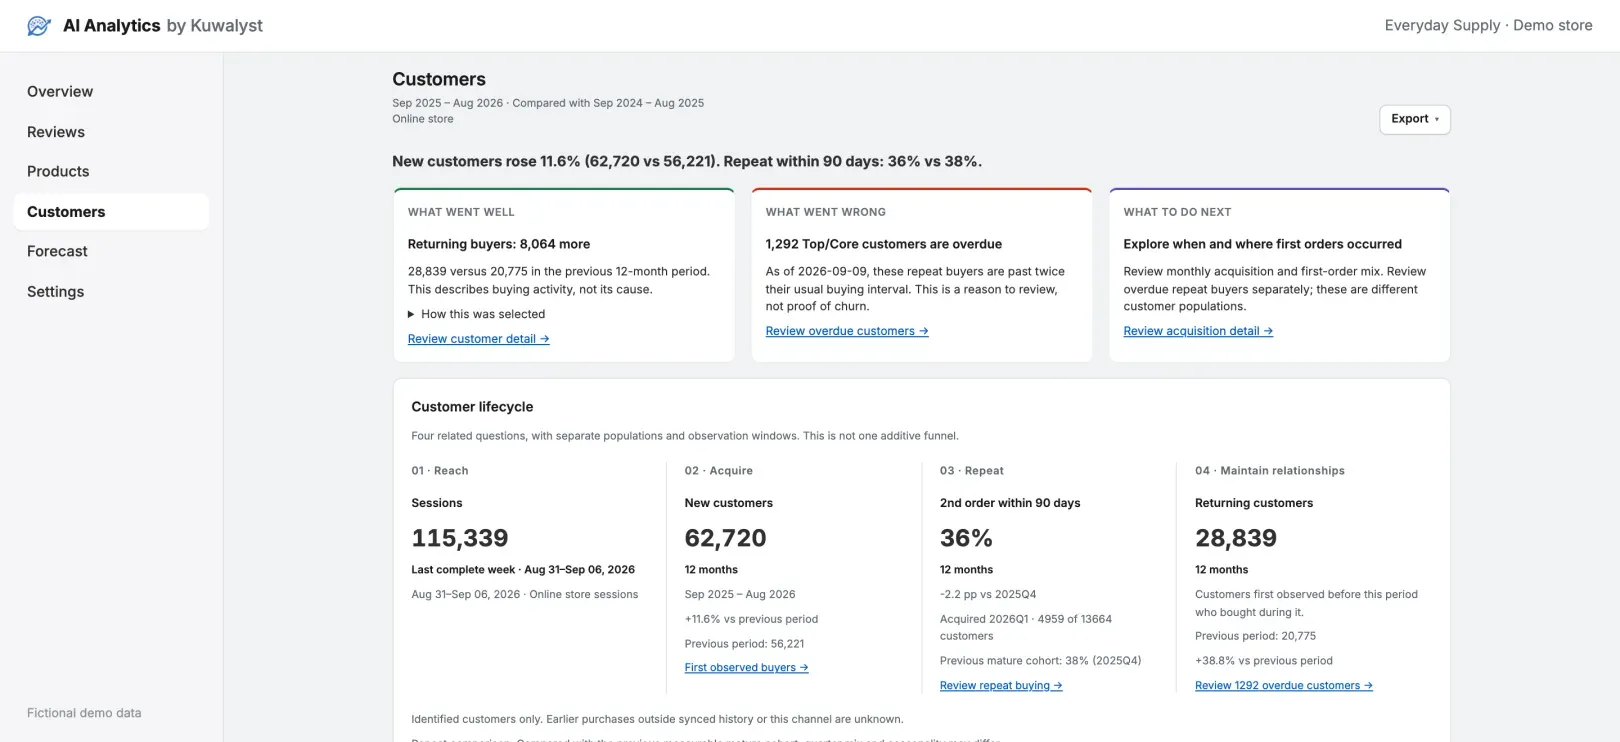Select Customers in the sidebar
Screen dimensions: 1620x742
pyautogui.click(x=111, y=212)
